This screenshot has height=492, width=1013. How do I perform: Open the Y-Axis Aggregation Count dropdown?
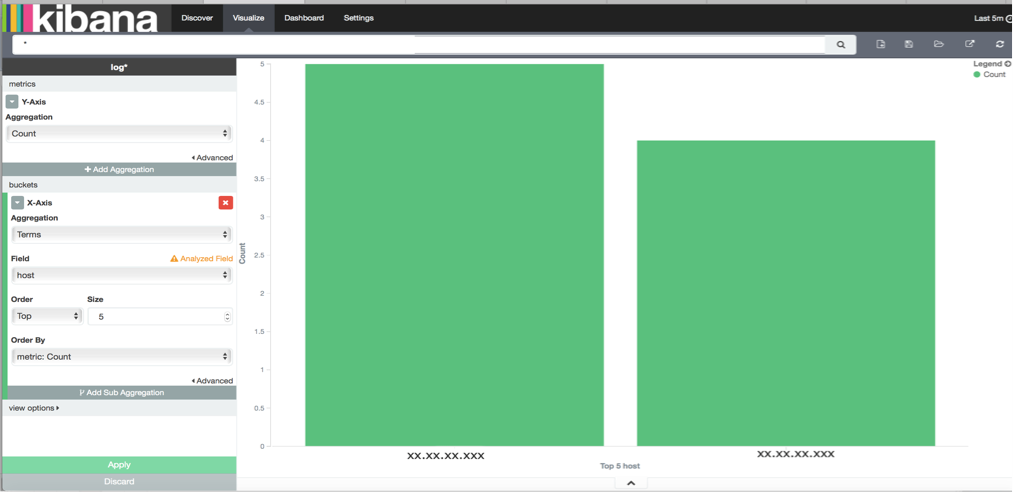point(119,134)
